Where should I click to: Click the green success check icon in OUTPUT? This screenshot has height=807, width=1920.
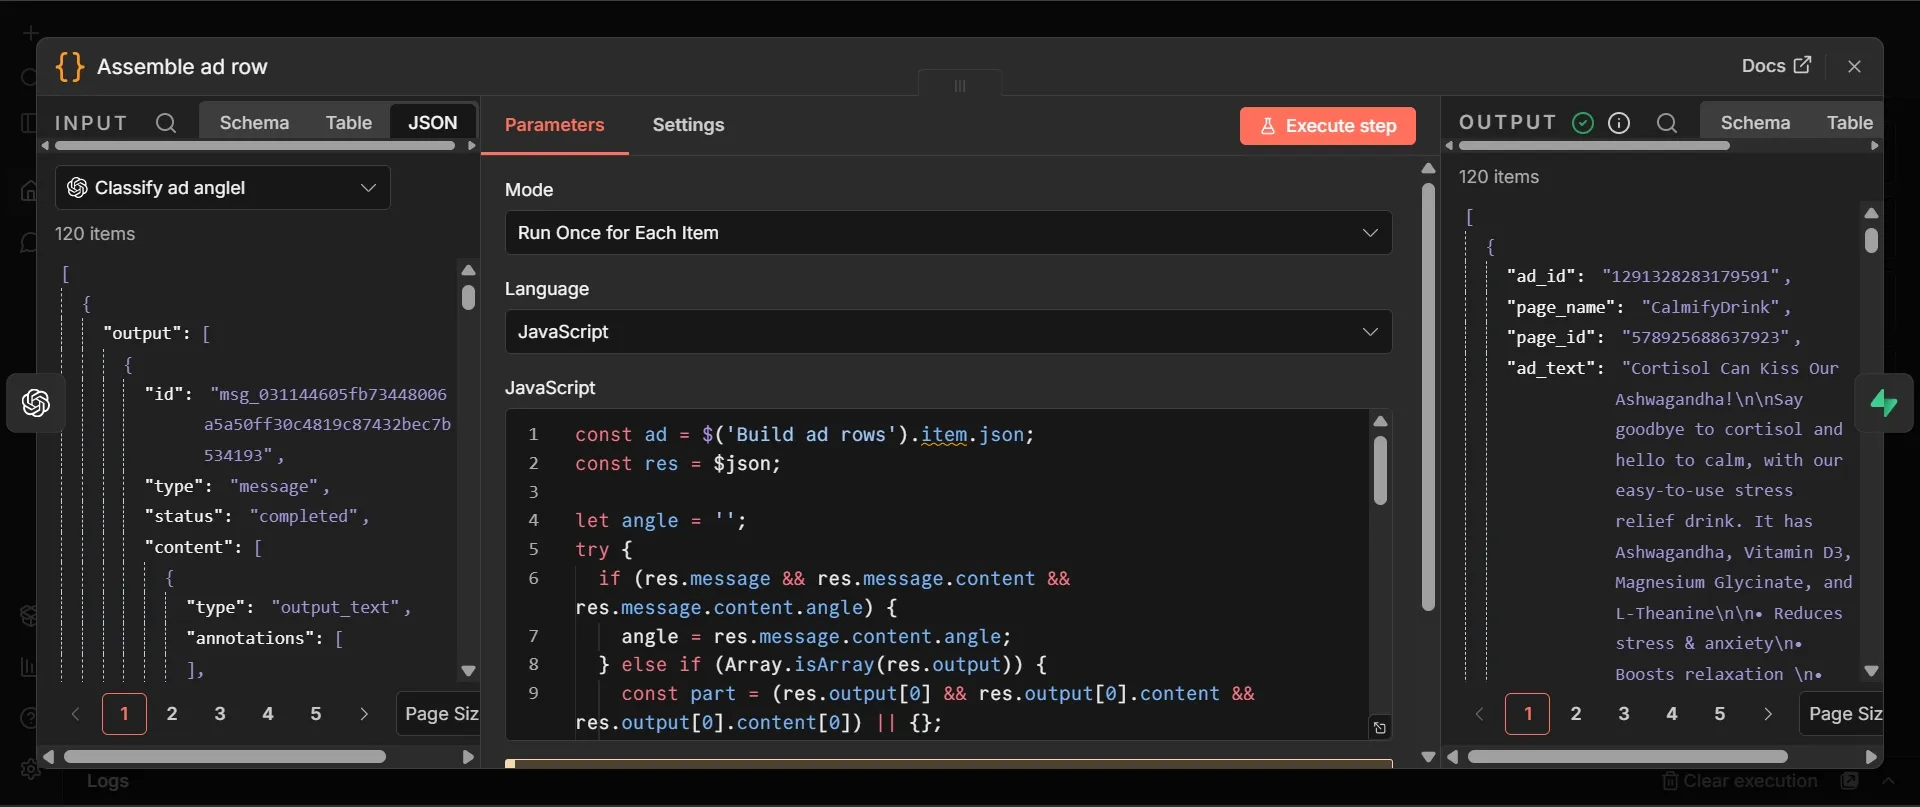[1583, 123]
